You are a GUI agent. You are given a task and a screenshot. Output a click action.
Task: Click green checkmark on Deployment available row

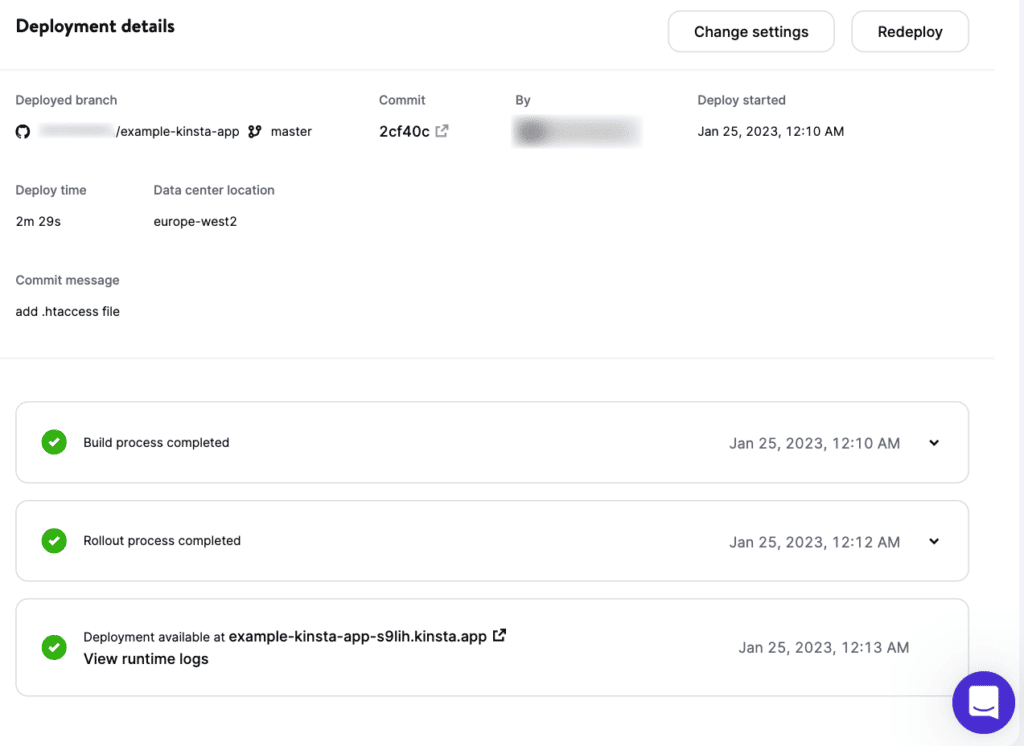[x=53, y=647]
